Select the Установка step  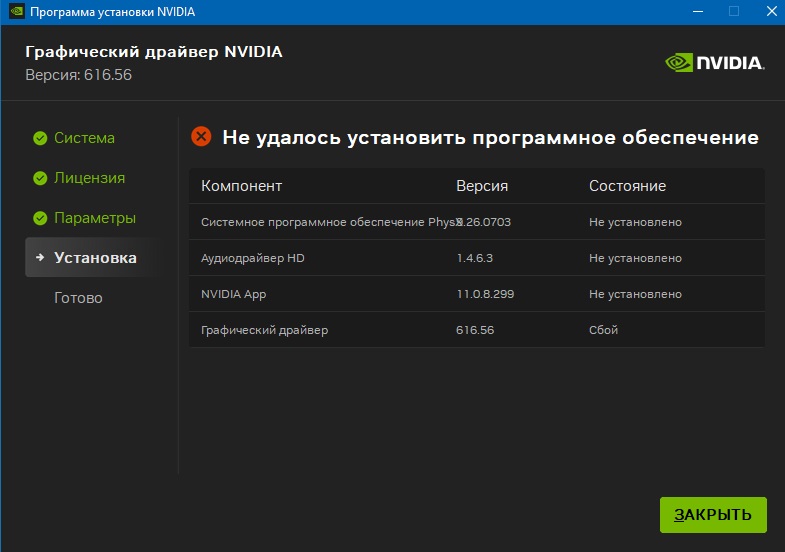pos(95,257)
